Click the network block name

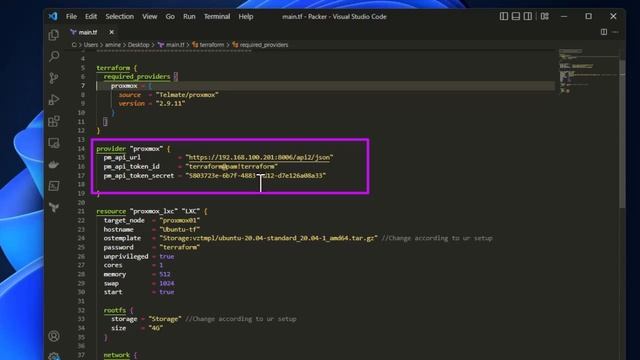117,355
